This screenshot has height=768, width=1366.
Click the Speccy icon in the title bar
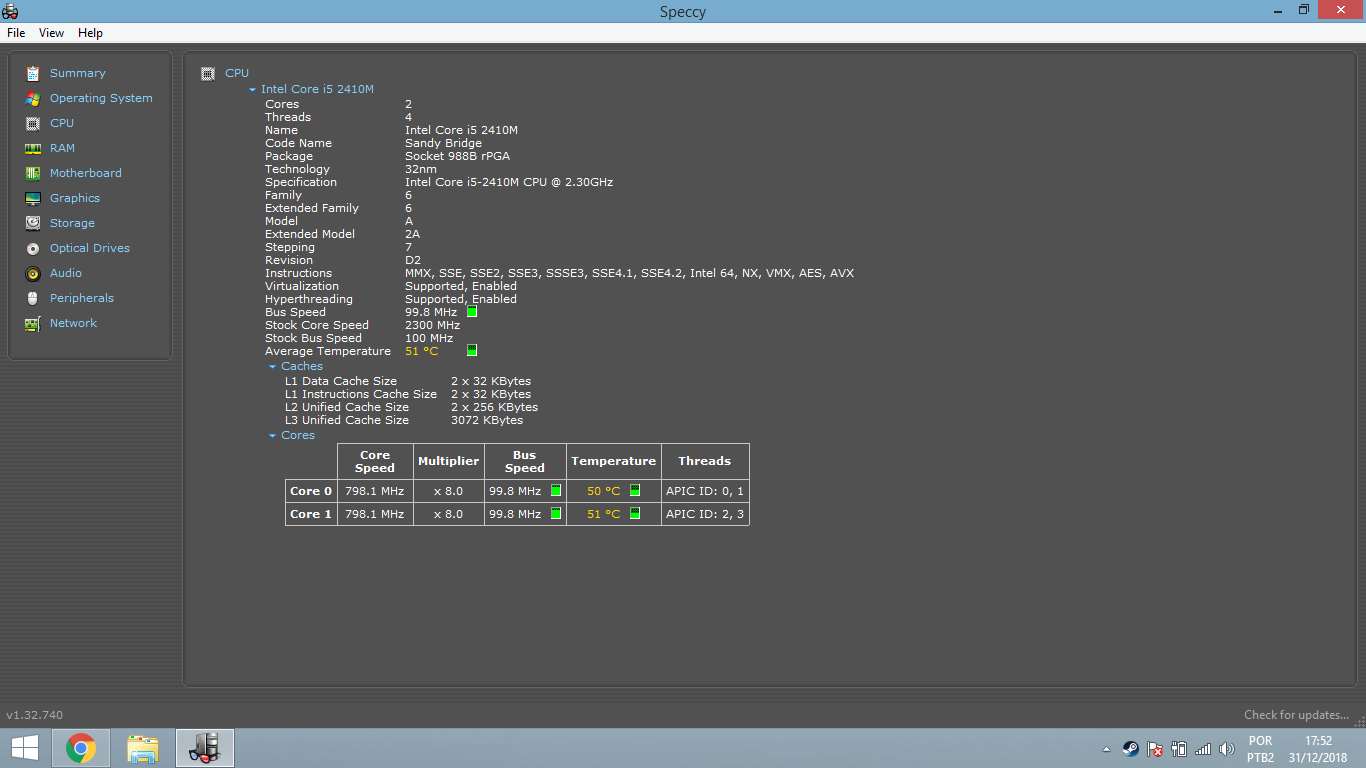[10, 10]
